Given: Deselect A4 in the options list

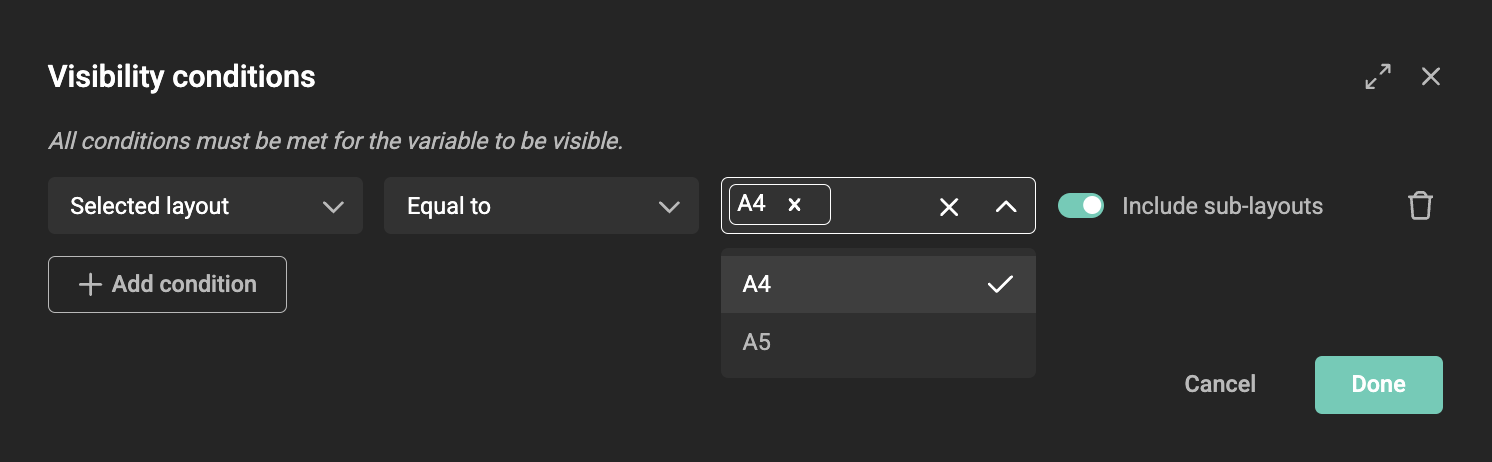Looking at the screenshot, I should click(878, 285).
